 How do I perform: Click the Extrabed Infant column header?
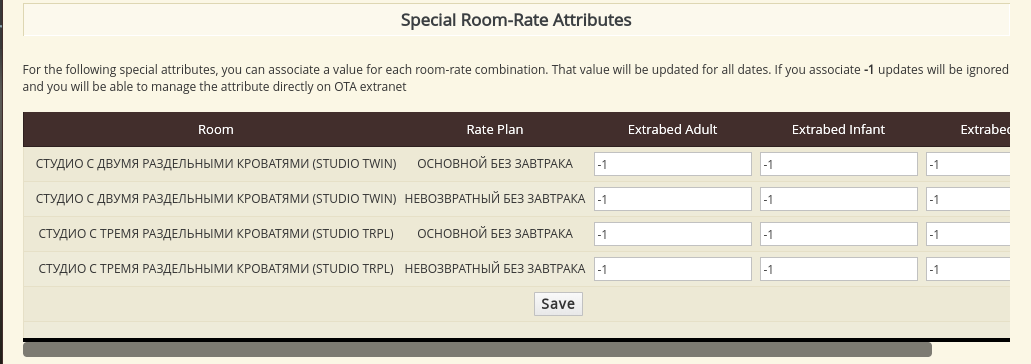pos(838,129)
